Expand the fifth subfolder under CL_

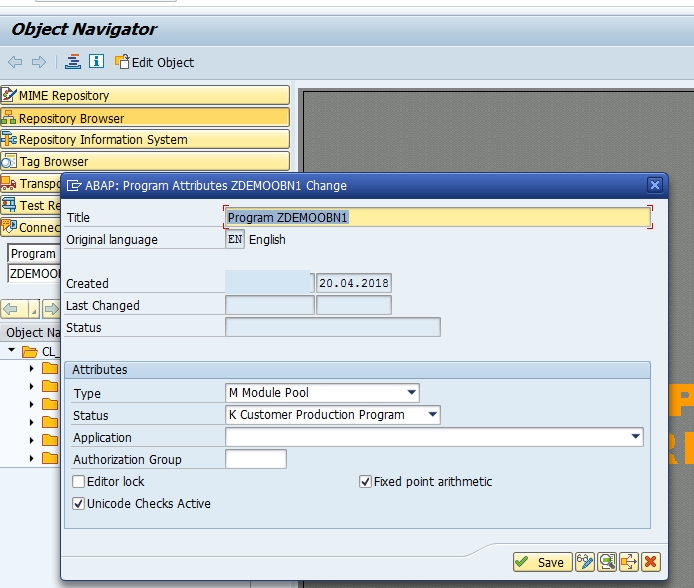coord(31,440)
